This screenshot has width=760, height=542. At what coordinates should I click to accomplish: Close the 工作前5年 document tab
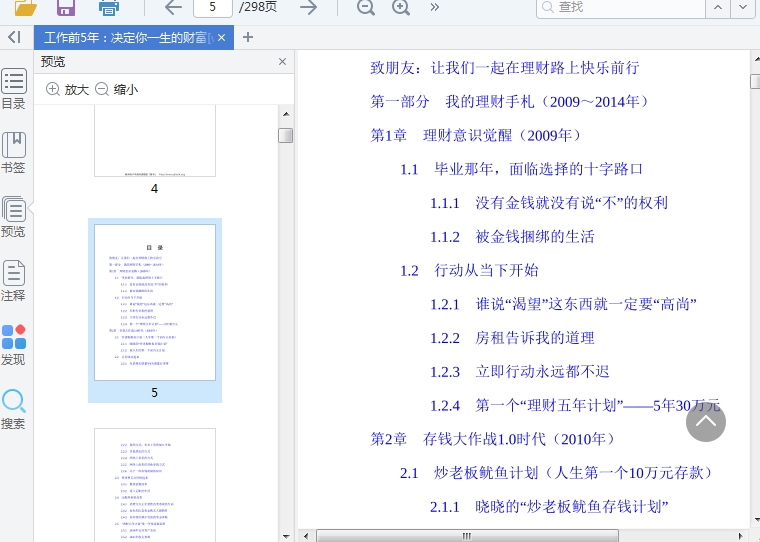point(222,37)
